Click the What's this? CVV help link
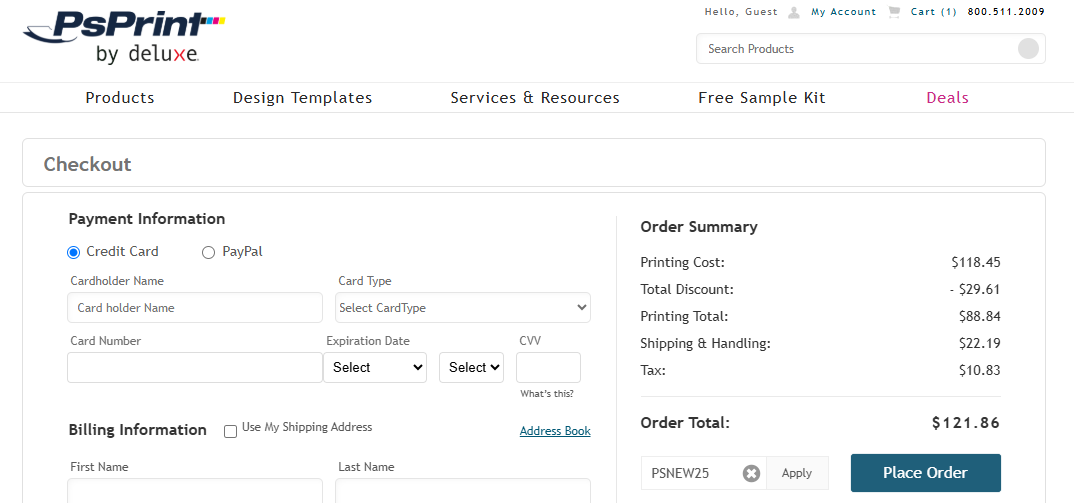1074x503 pixels. click(547, 394)
